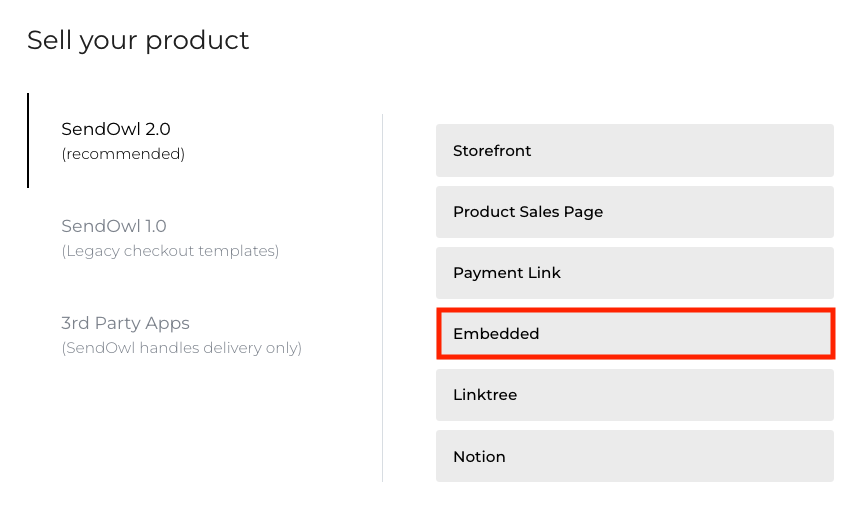Click the Product Sales Page button
Image resolution: width=855 pixels, height=508 pixels.
tap(528, 212)
